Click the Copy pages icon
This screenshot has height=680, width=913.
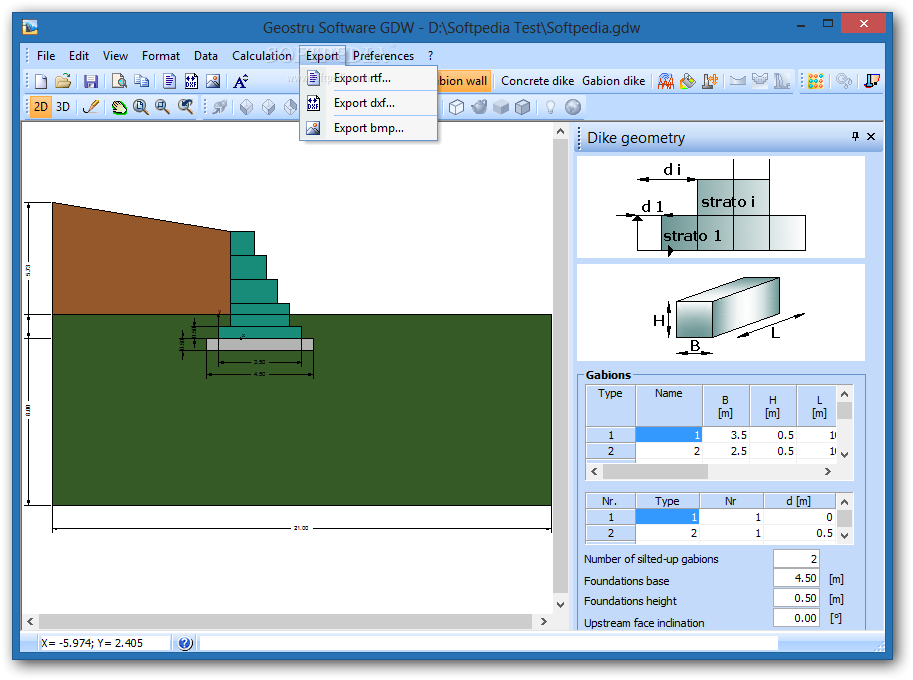tap(141, 81)
